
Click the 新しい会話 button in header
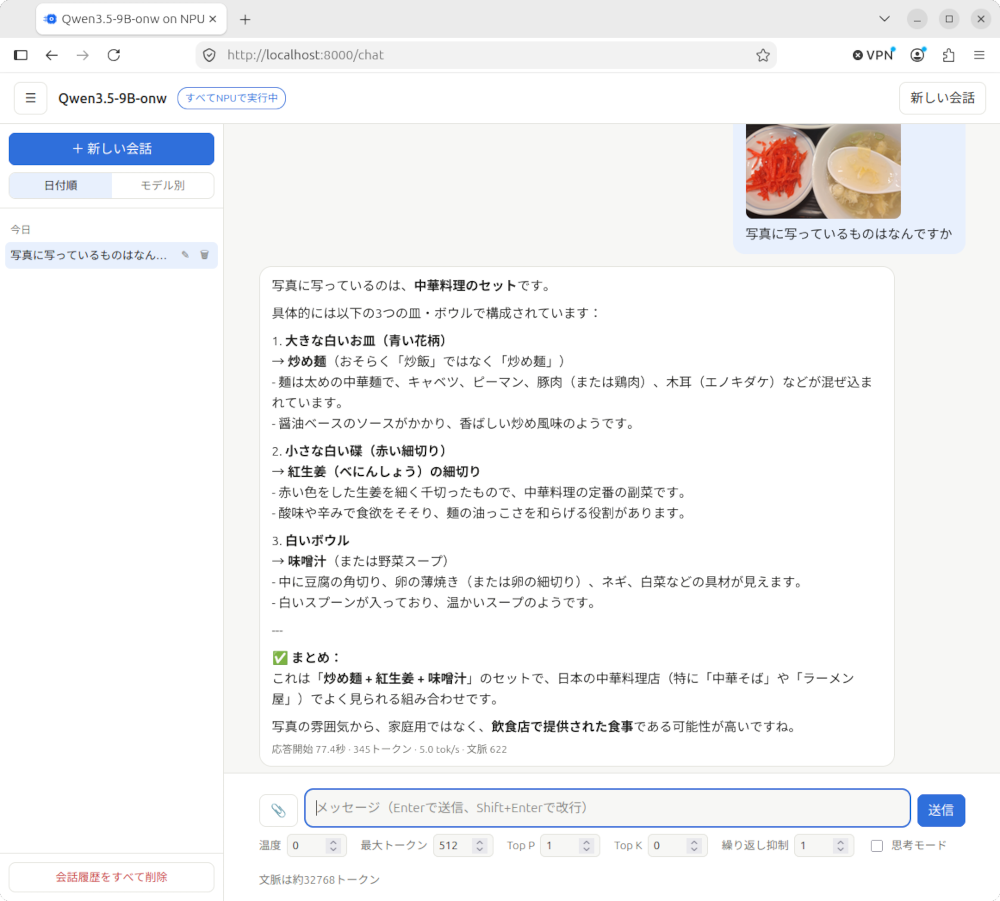(942, 98)
